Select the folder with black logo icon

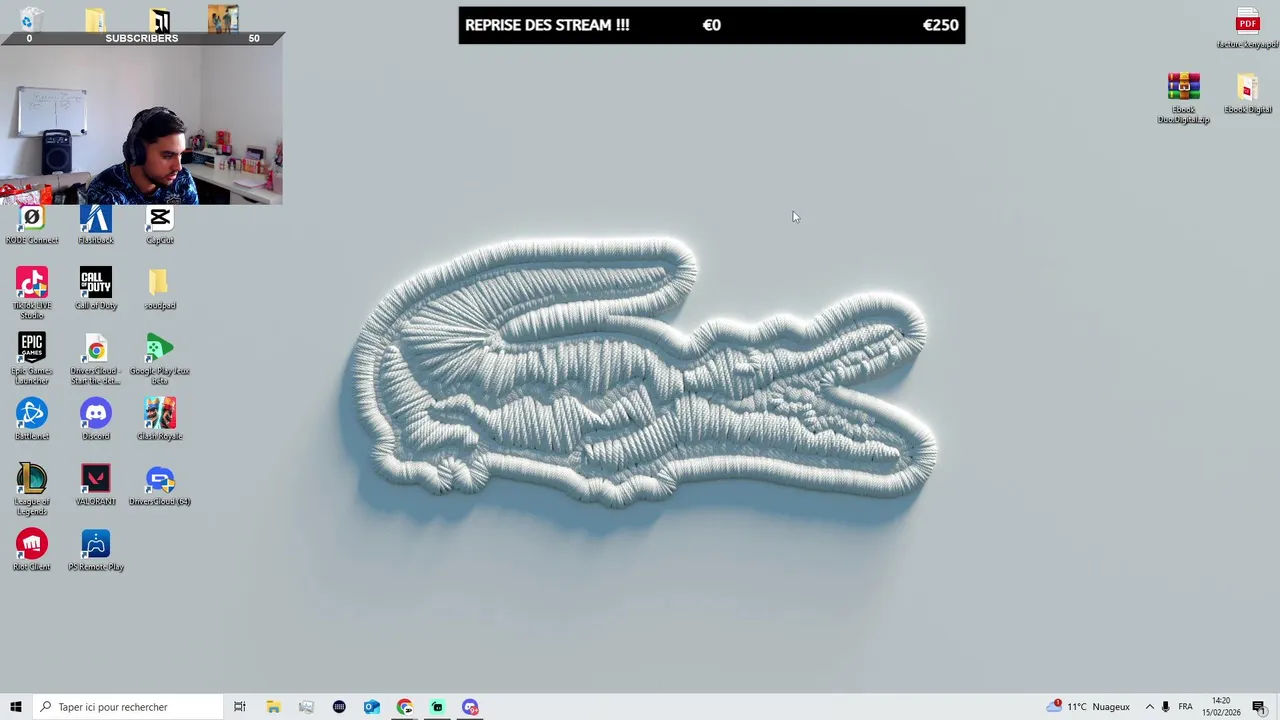(160, 19)
